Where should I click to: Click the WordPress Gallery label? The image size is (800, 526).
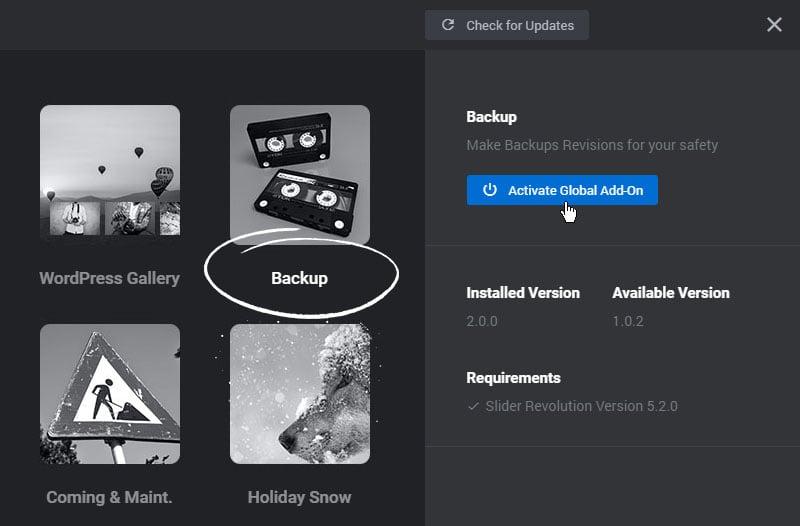[x=110, y=278]
